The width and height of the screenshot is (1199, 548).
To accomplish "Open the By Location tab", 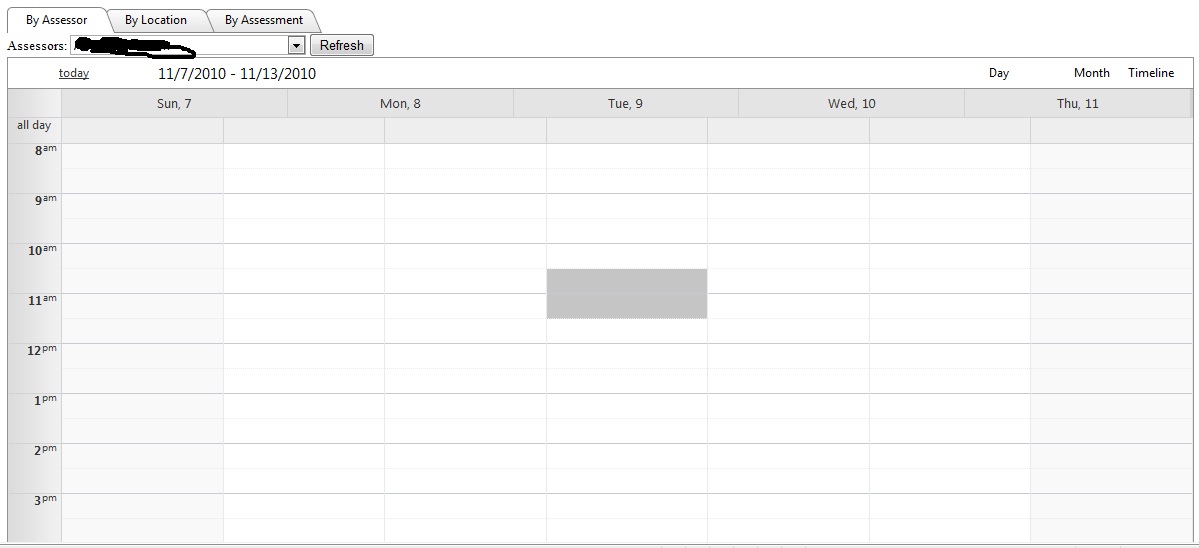I will point(156,20).
